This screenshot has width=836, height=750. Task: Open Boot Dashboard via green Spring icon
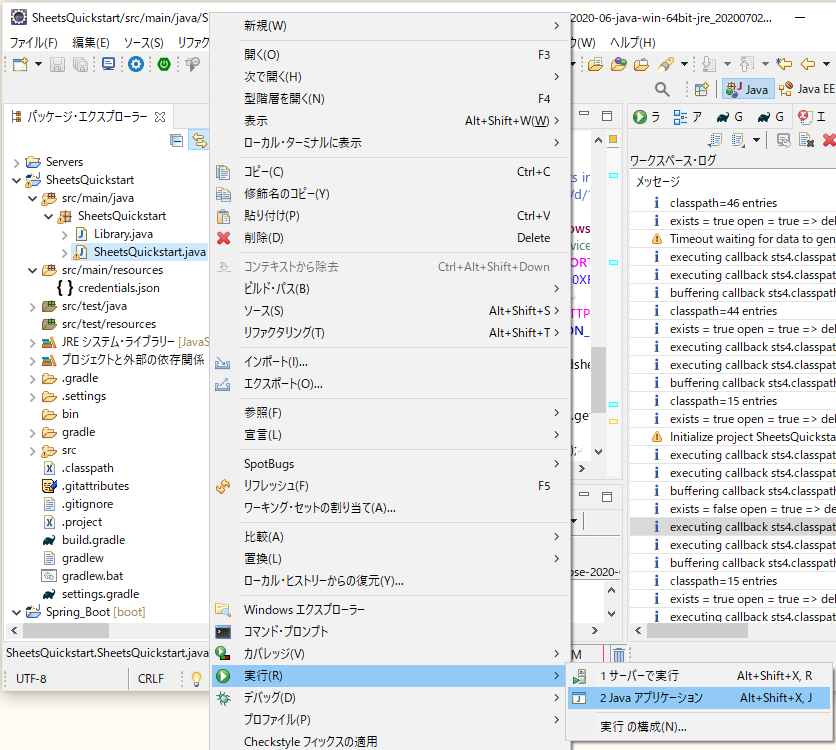tap(162, 65)
